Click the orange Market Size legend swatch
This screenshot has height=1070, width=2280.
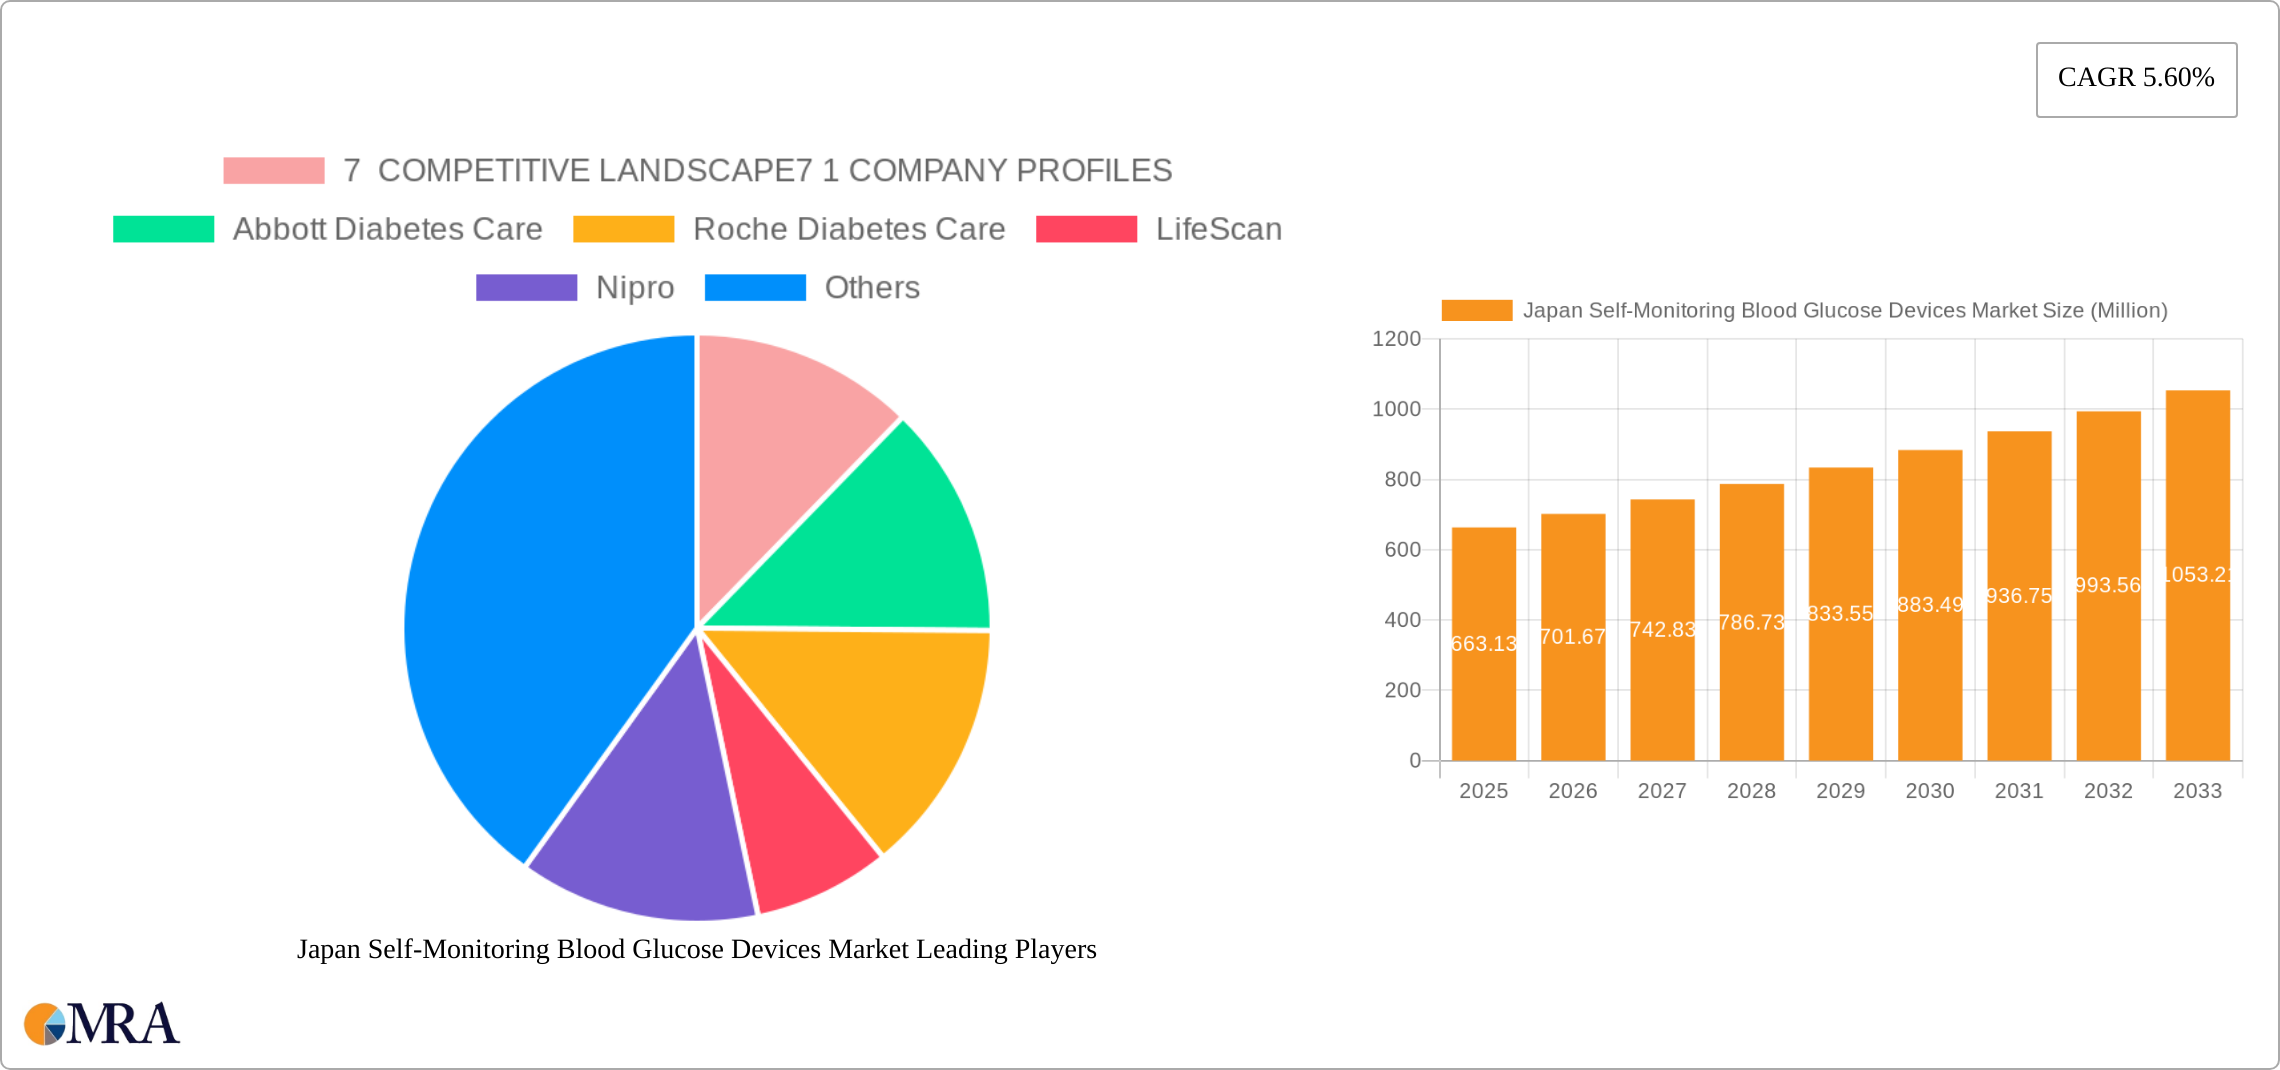[1477, 311]
